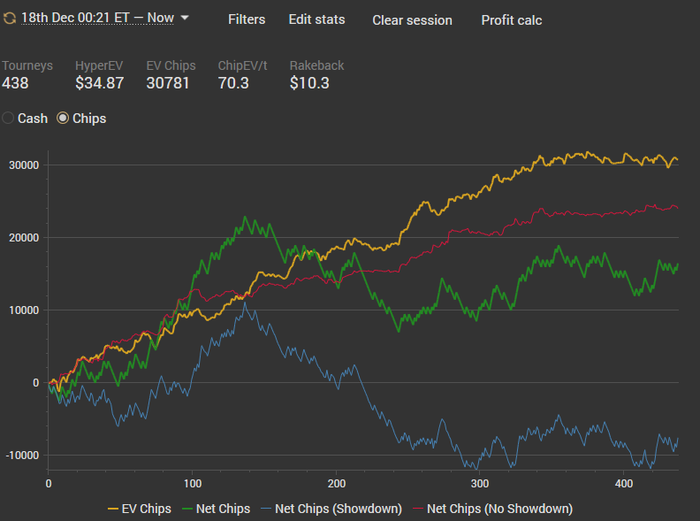Click the Rakeback stat $10.3
Screen dimensions: 700x521
(x=309, y=83)
